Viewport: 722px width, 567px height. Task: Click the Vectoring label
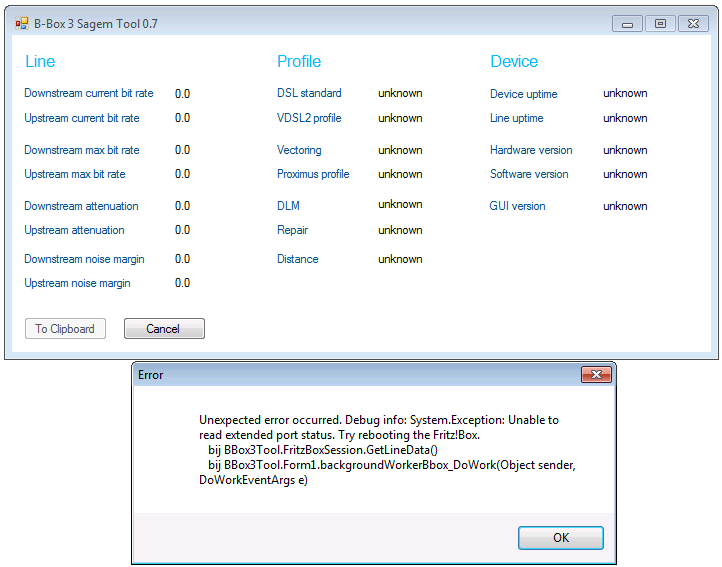[x=299, y=150]
